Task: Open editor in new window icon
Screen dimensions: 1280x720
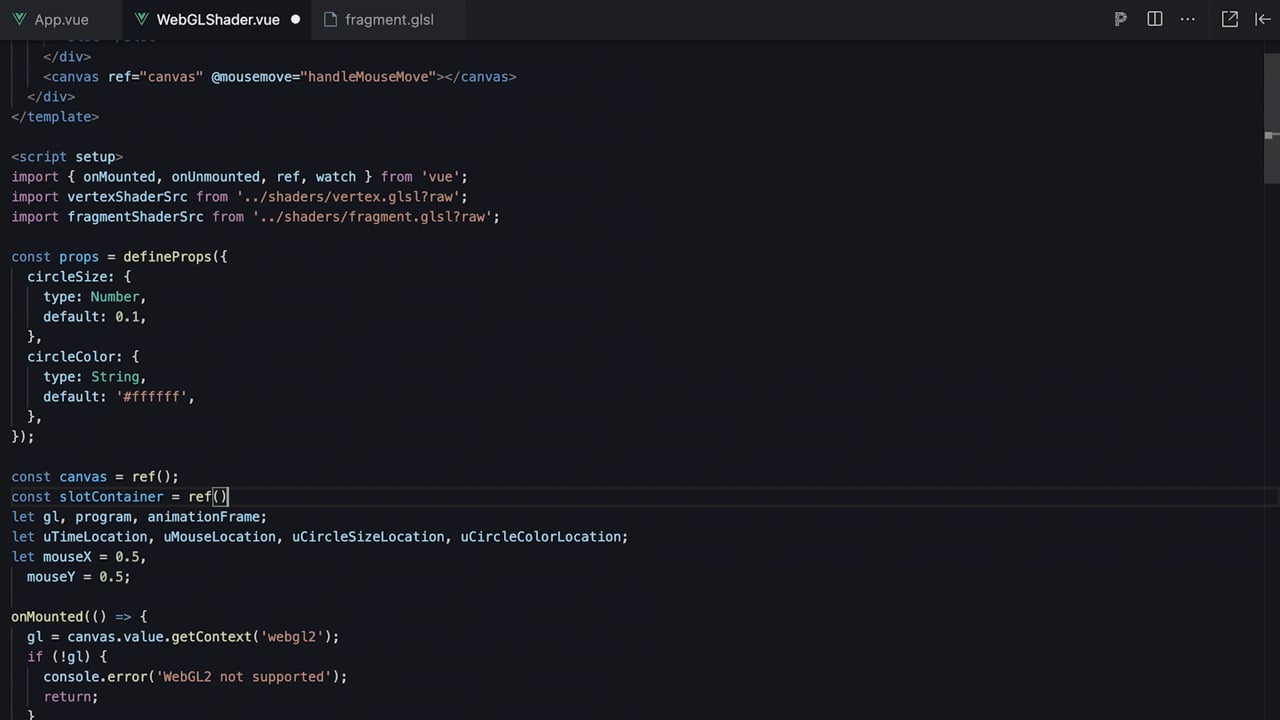Action: [1230, 19]
